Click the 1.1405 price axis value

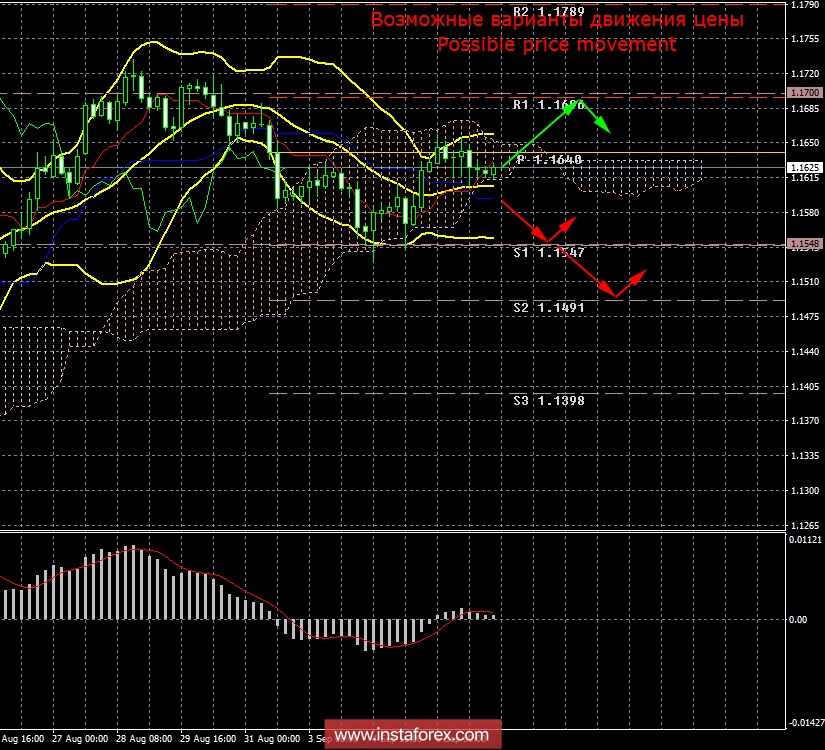pos(805,386)
